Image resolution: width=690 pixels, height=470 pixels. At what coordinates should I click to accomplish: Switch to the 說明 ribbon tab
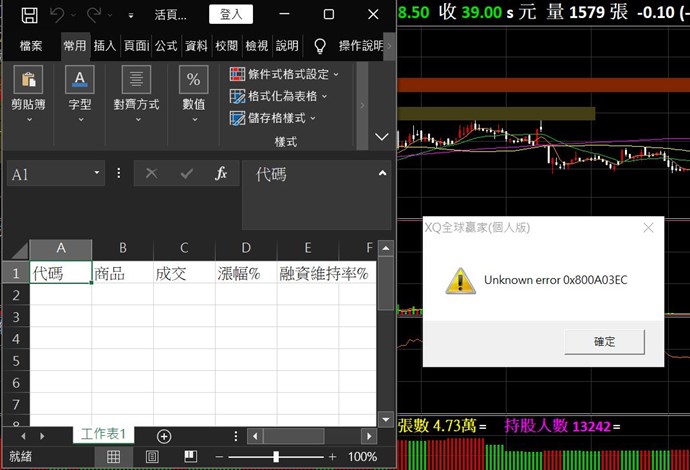(x=287, y=46)
